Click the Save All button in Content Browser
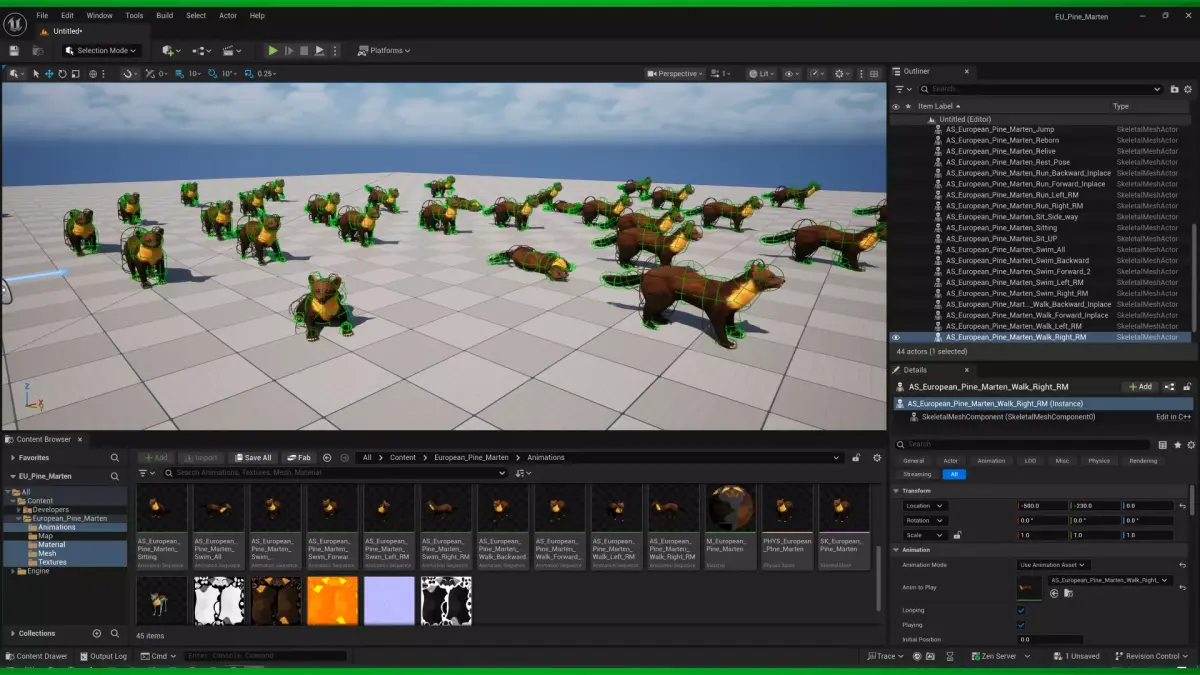The width and height of the screenshot is (1200, 675). click(x=254, y=457)
